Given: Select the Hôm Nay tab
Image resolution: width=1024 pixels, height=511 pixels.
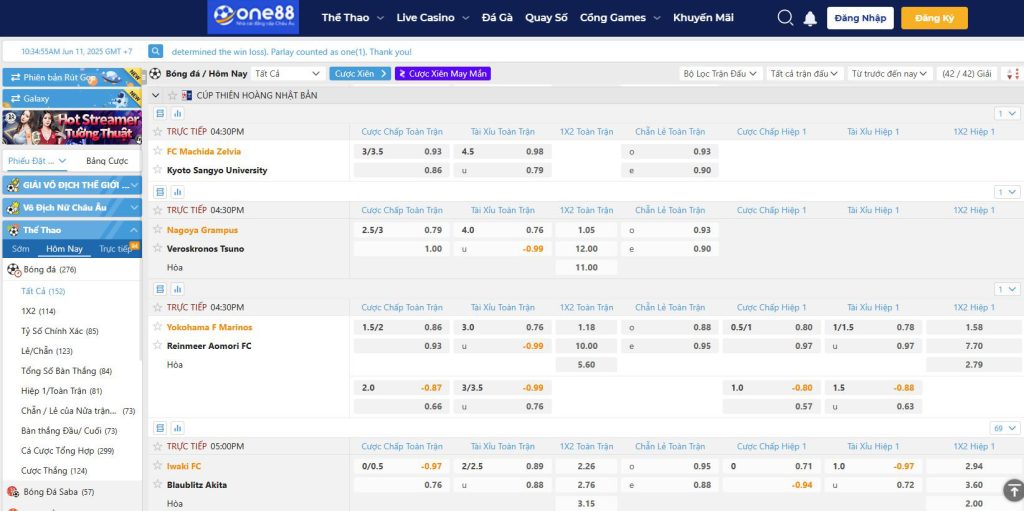Looking at the screenshot, I should pyautogui.click(x=64, y=249).
